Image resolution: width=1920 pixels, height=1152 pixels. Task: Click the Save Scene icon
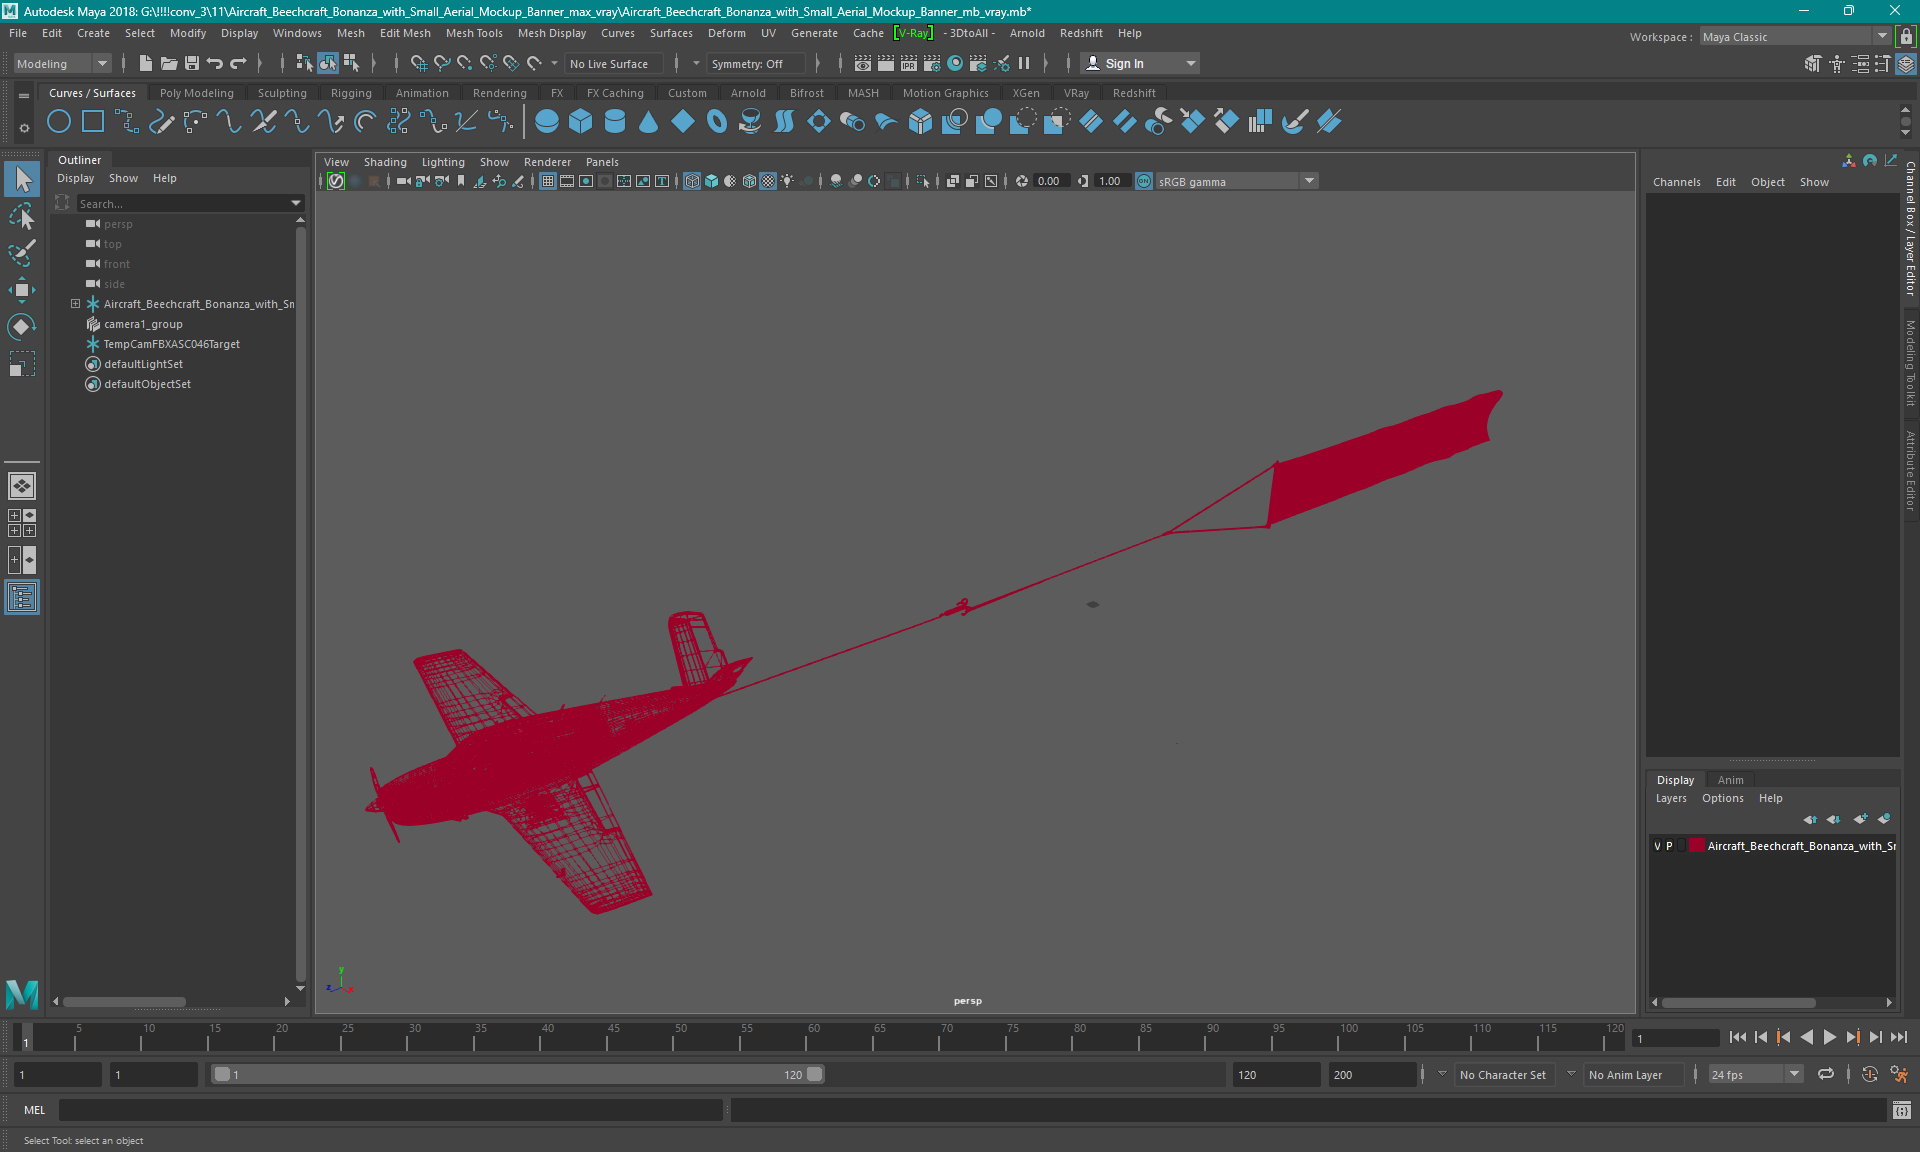pyautogui.click(x=192, y=63)
